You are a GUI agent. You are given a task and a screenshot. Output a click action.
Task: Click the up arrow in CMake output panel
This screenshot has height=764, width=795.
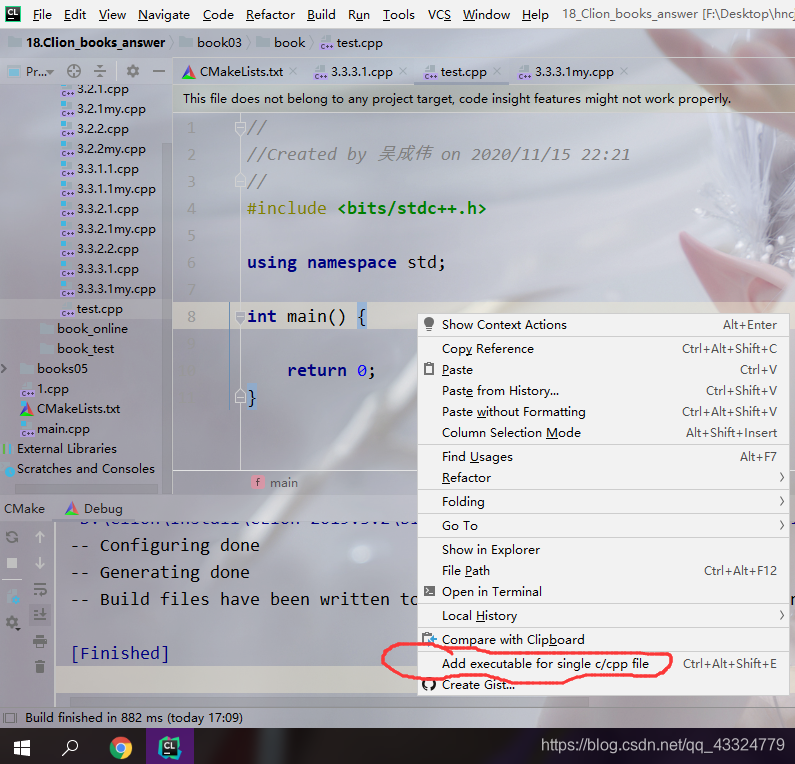coord(40,537)
